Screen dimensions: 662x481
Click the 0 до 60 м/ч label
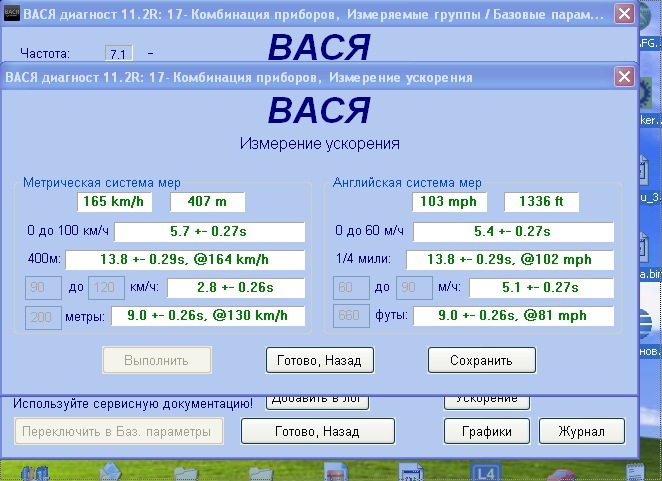tap(369, 231)
